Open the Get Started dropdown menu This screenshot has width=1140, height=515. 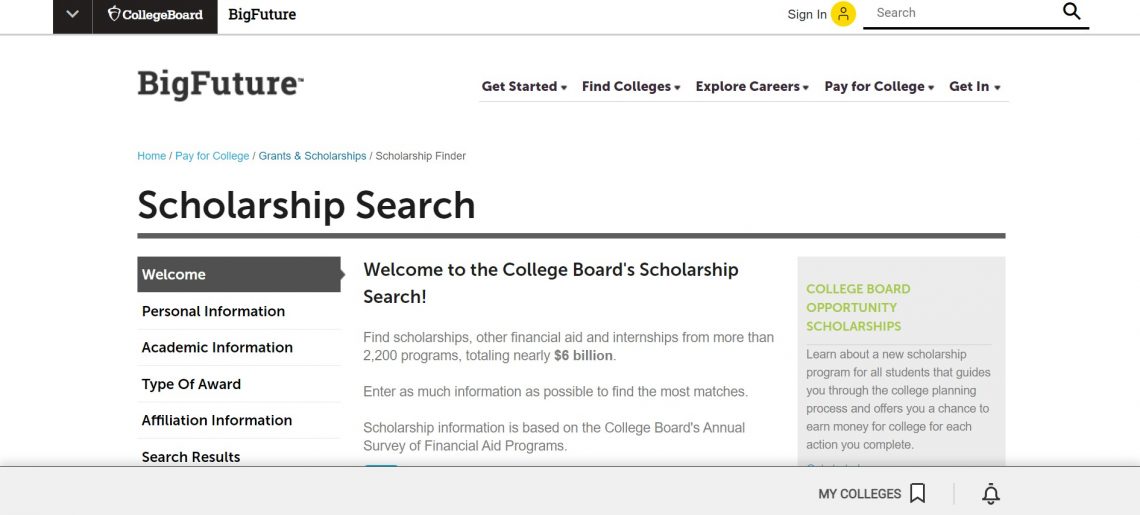coord(524,87)
